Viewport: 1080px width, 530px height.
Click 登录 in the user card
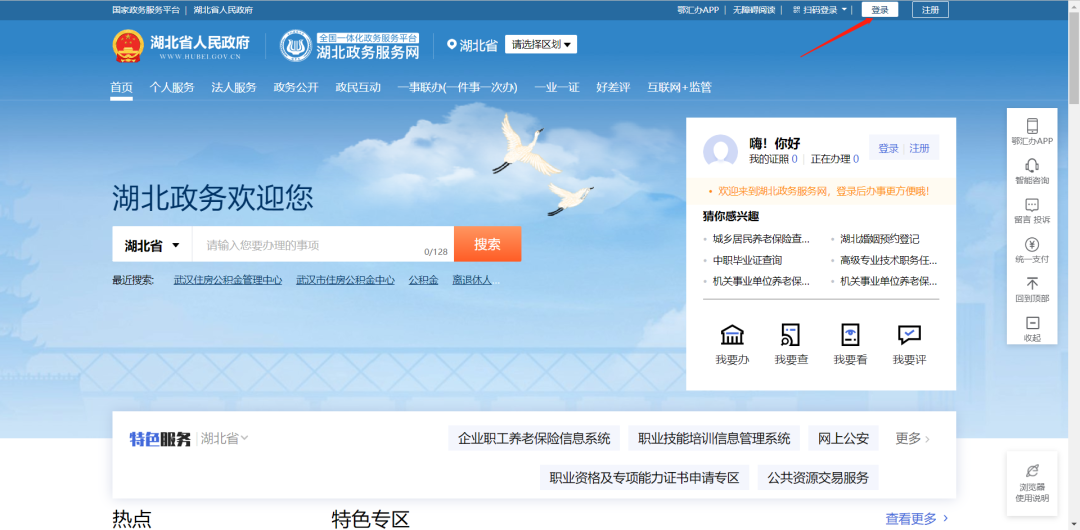(x=888, y=148)
